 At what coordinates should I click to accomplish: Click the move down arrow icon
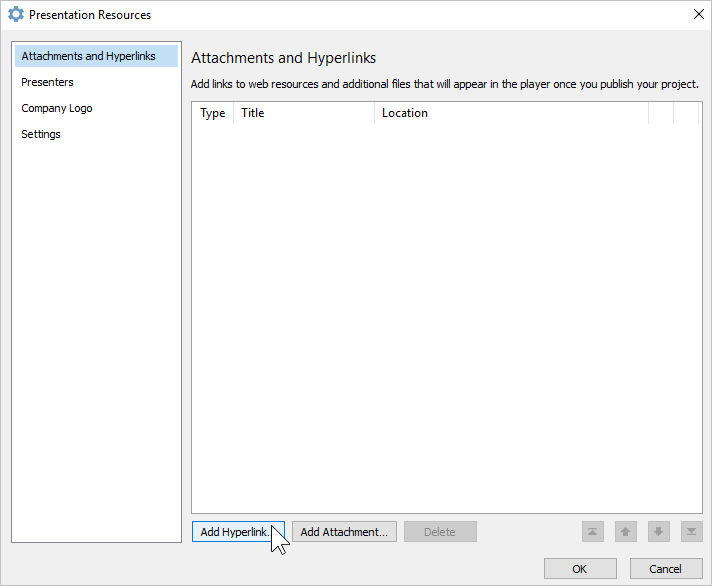(658, 532)
